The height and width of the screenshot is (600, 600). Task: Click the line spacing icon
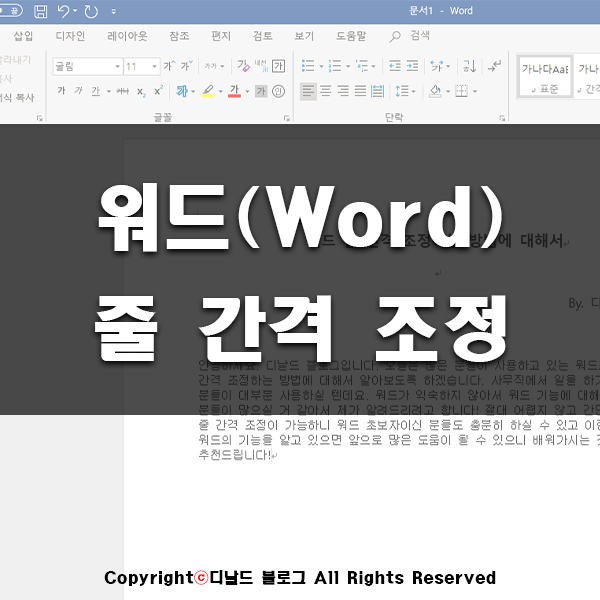pos(402,91)
